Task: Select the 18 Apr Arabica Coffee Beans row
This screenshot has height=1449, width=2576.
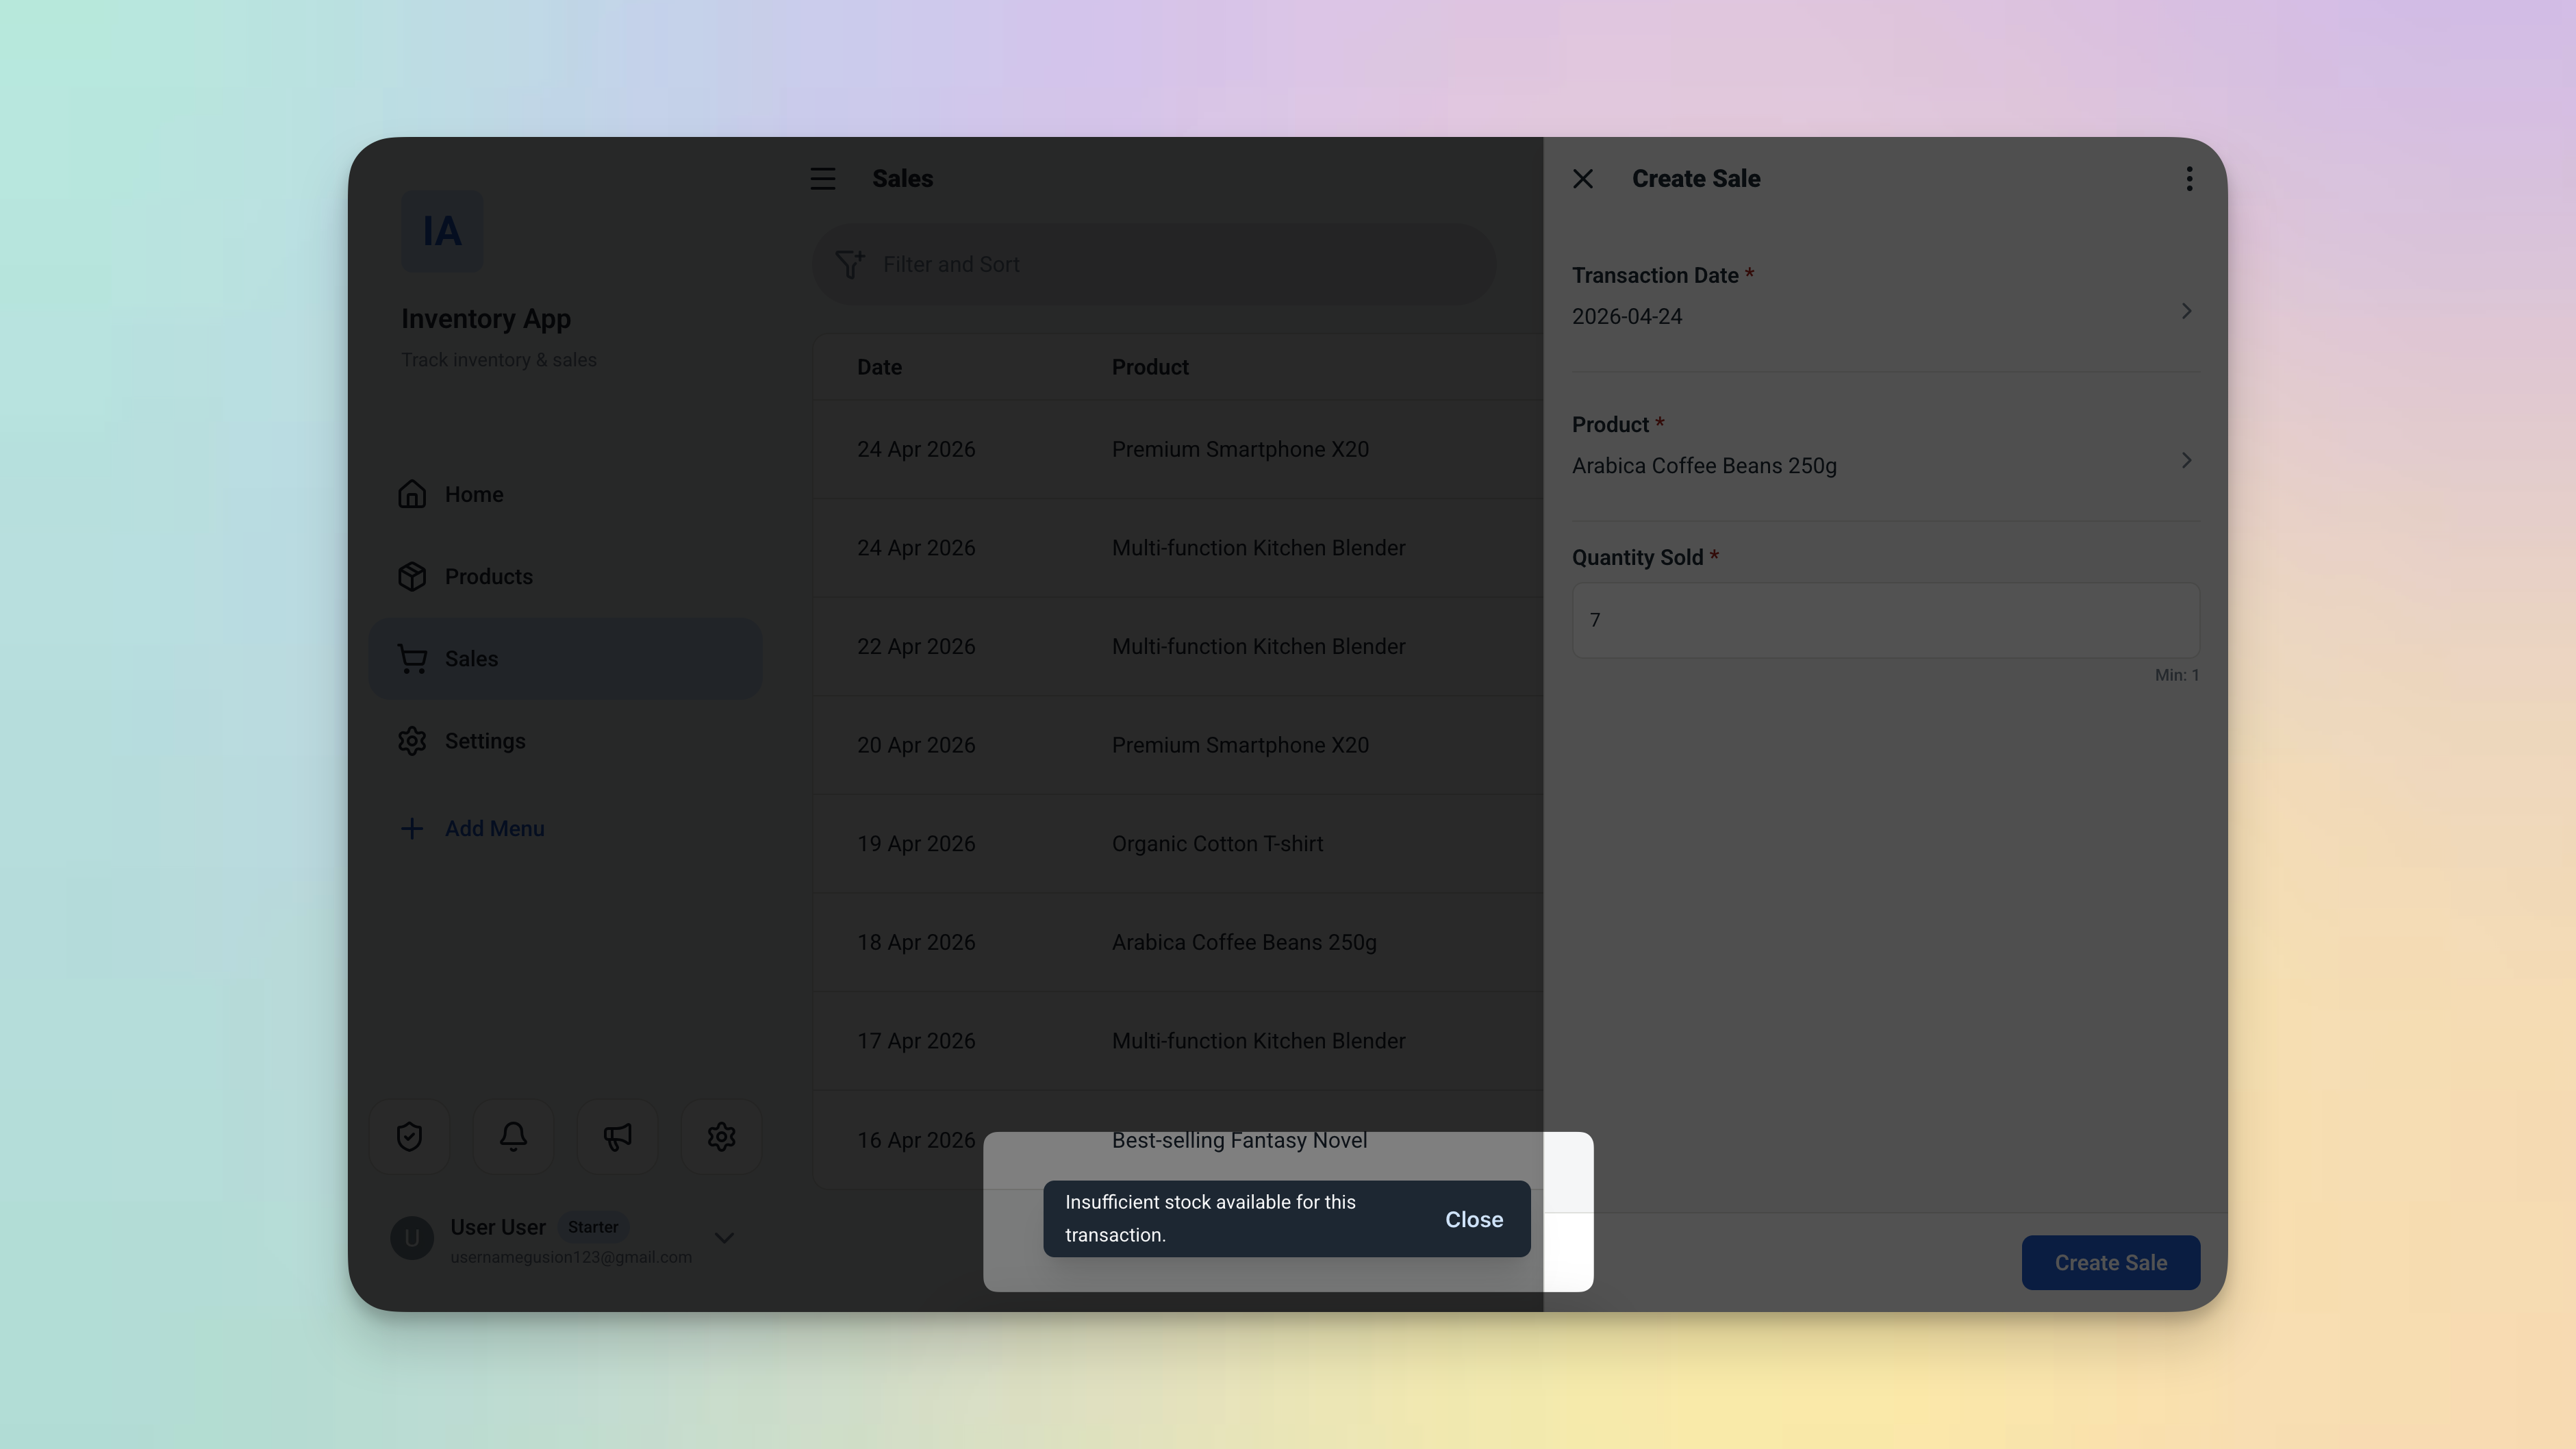Action: click(1178, 943)
